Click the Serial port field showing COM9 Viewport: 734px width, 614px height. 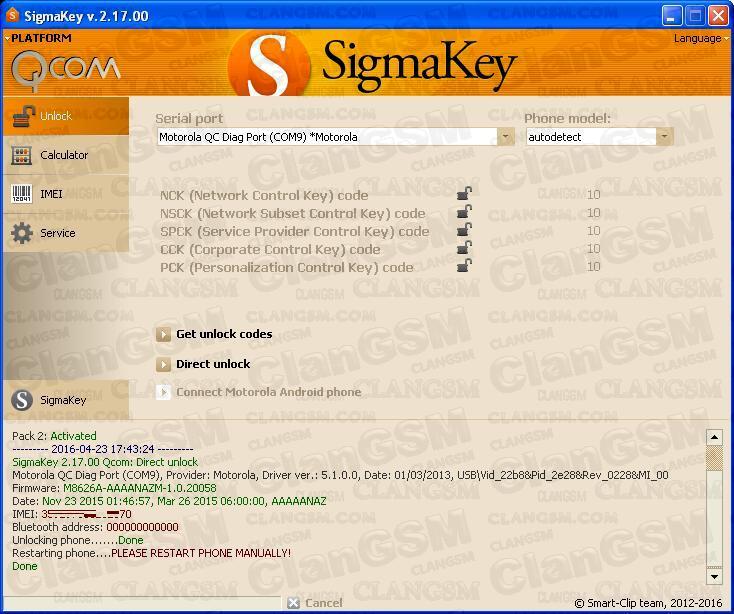tap(336, 137)
